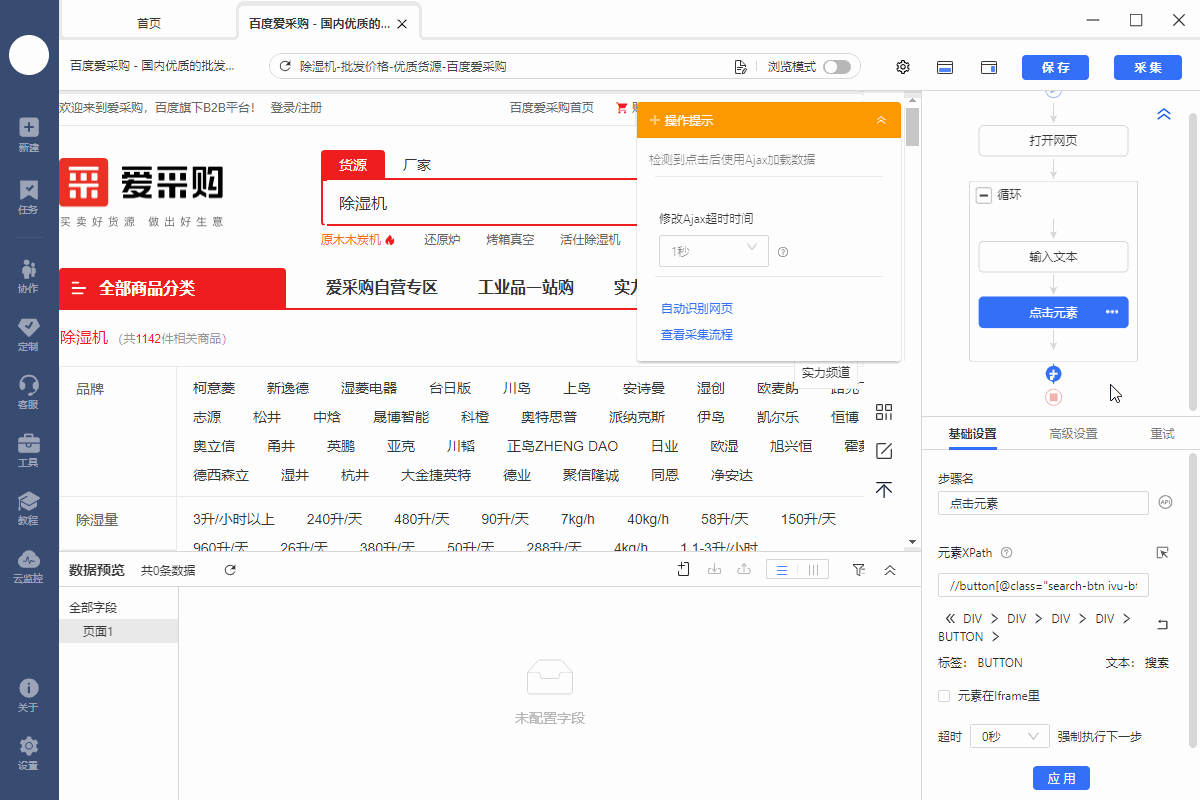
Task: Click the element picker icon beside 元素XPath
Action: (1162, 552)
